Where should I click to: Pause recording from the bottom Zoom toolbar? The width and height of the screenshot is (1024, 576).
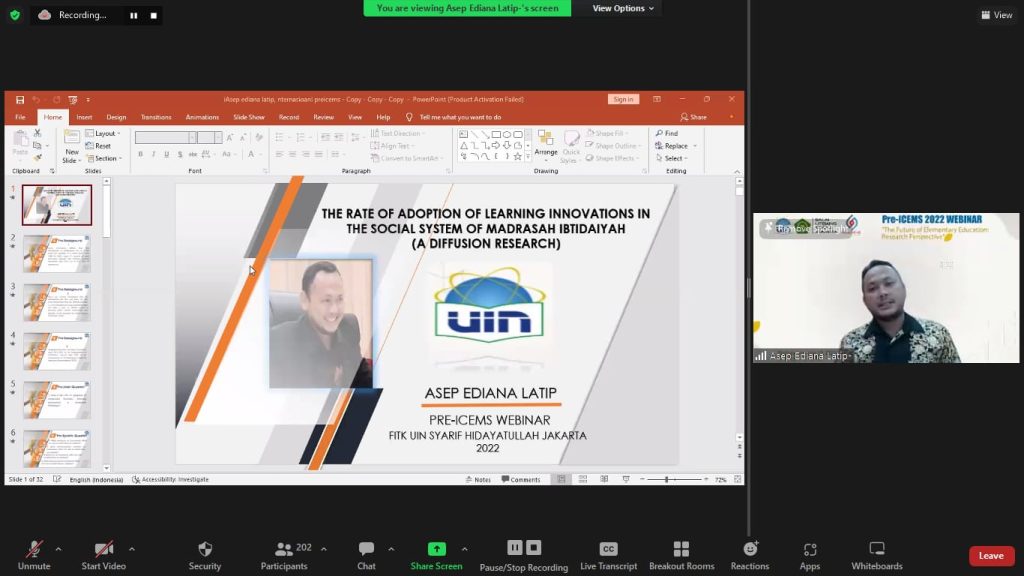click(x=515, y=547)
